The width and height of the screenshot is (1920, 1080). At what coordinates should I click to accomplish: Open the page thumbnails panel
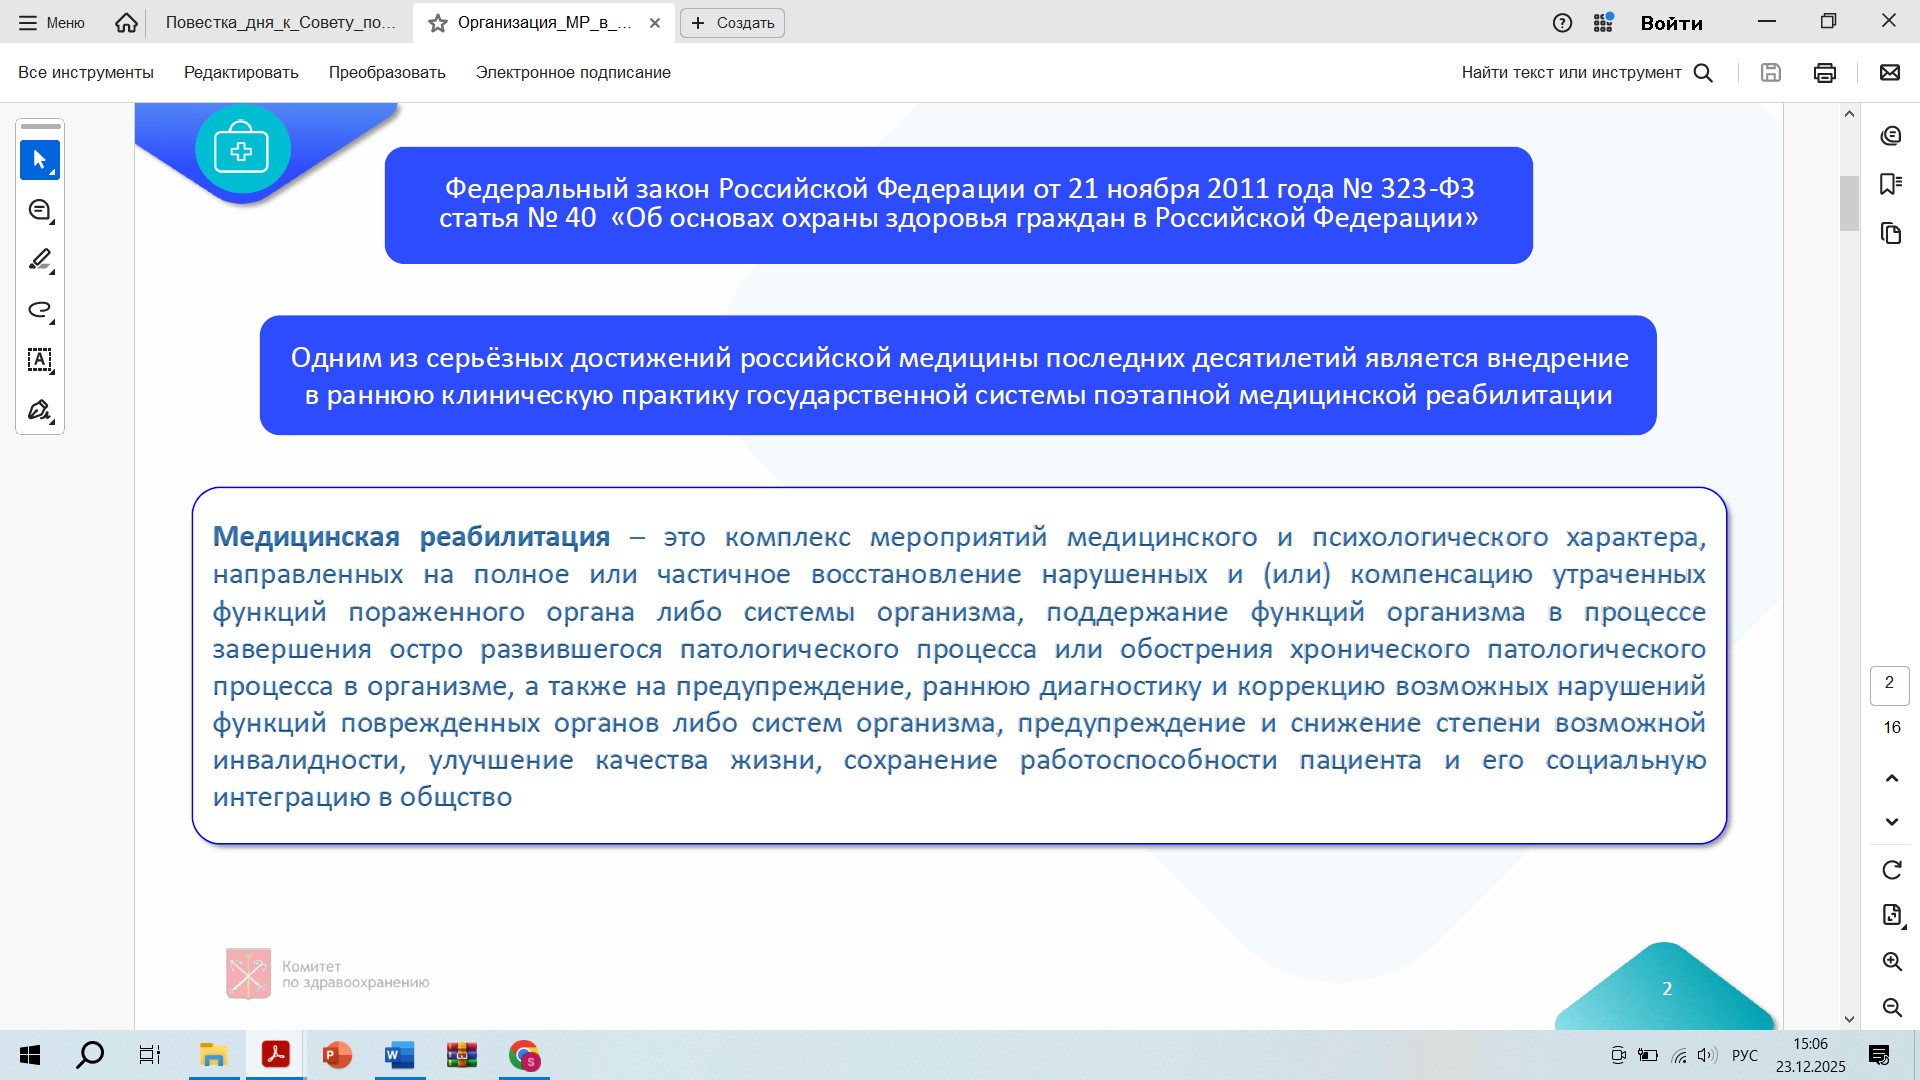pos(1890,233)
